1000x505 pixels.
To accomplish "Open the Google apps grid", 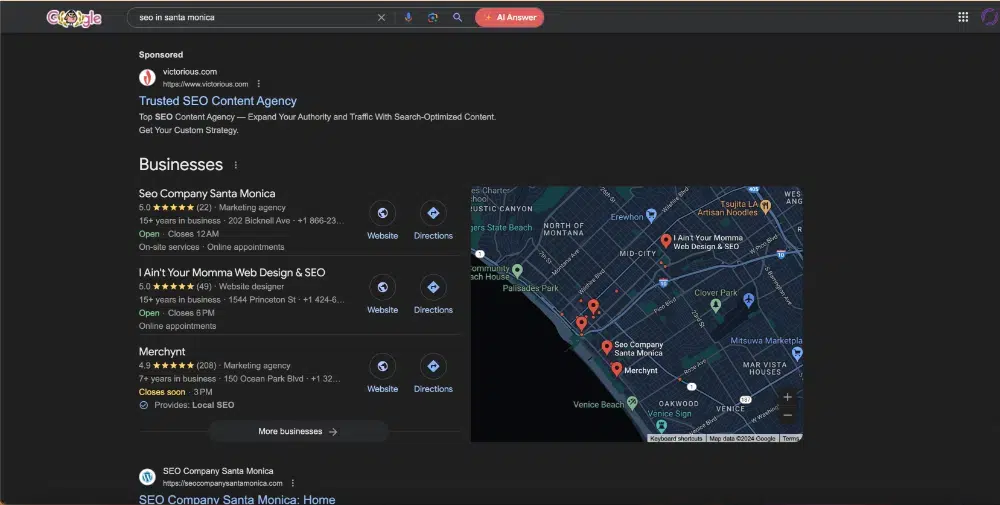I will click(963, 17).
